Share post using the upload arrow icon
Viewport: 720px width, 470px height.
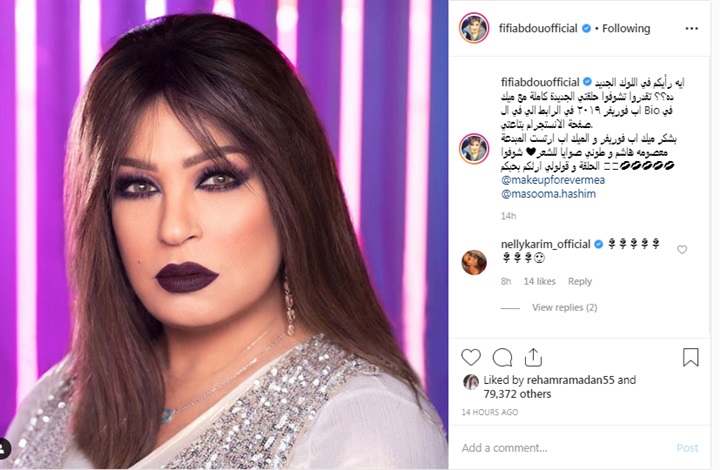[533, 357]
